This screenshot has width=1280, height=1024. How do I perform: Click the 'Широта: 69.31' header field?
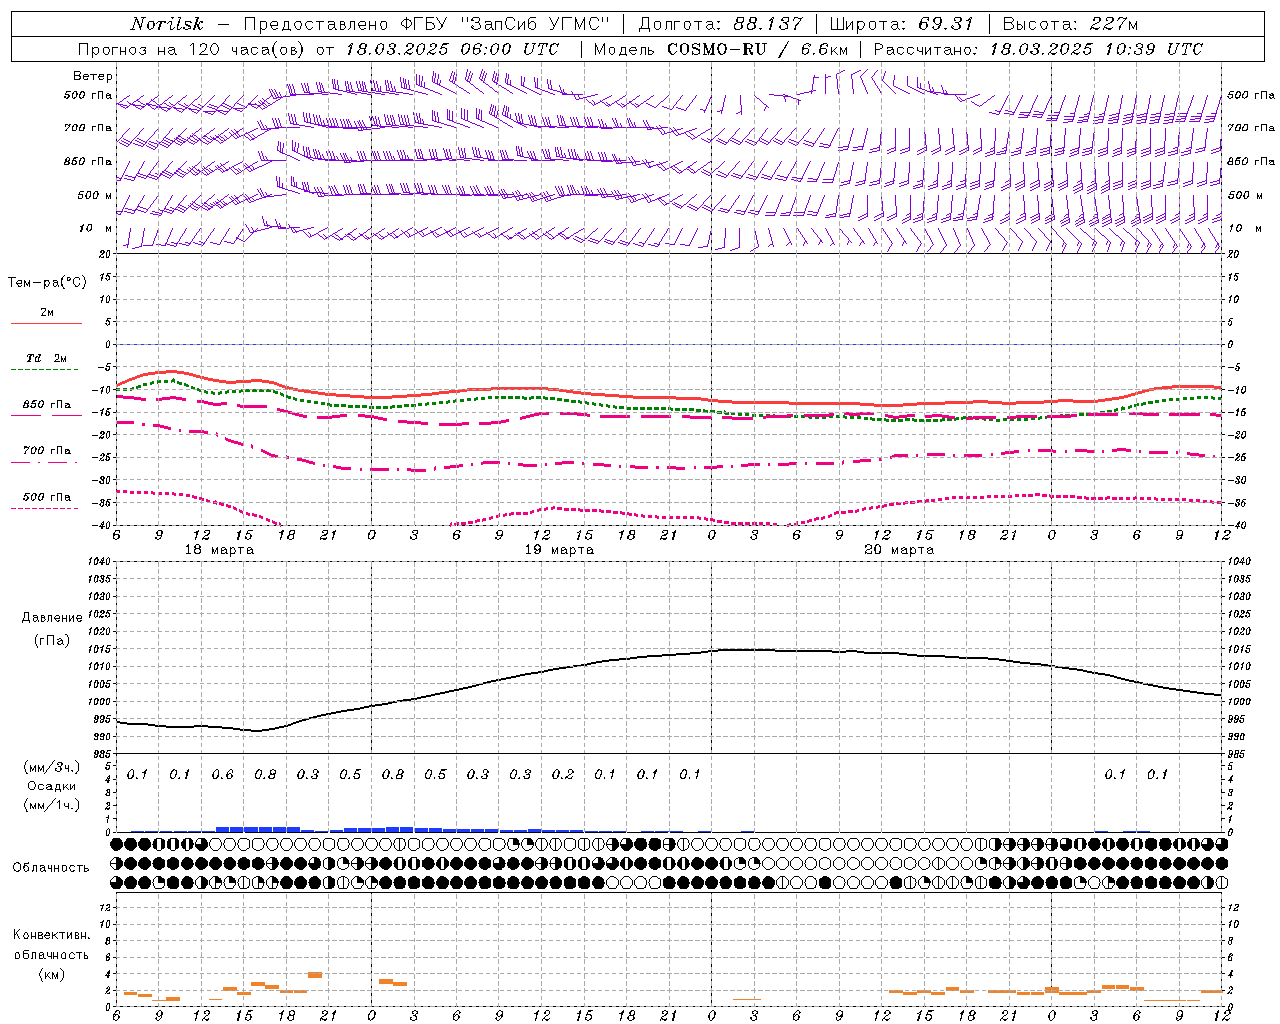pyautogui.click(x=901, y=24)
